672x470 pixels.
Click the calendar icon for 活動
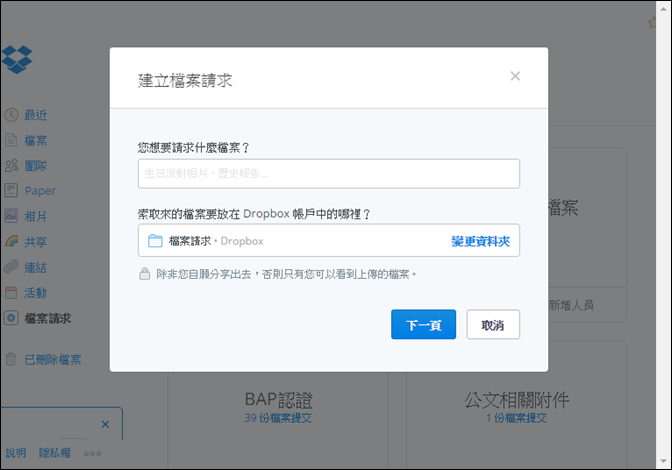click(x=11, y=293)
